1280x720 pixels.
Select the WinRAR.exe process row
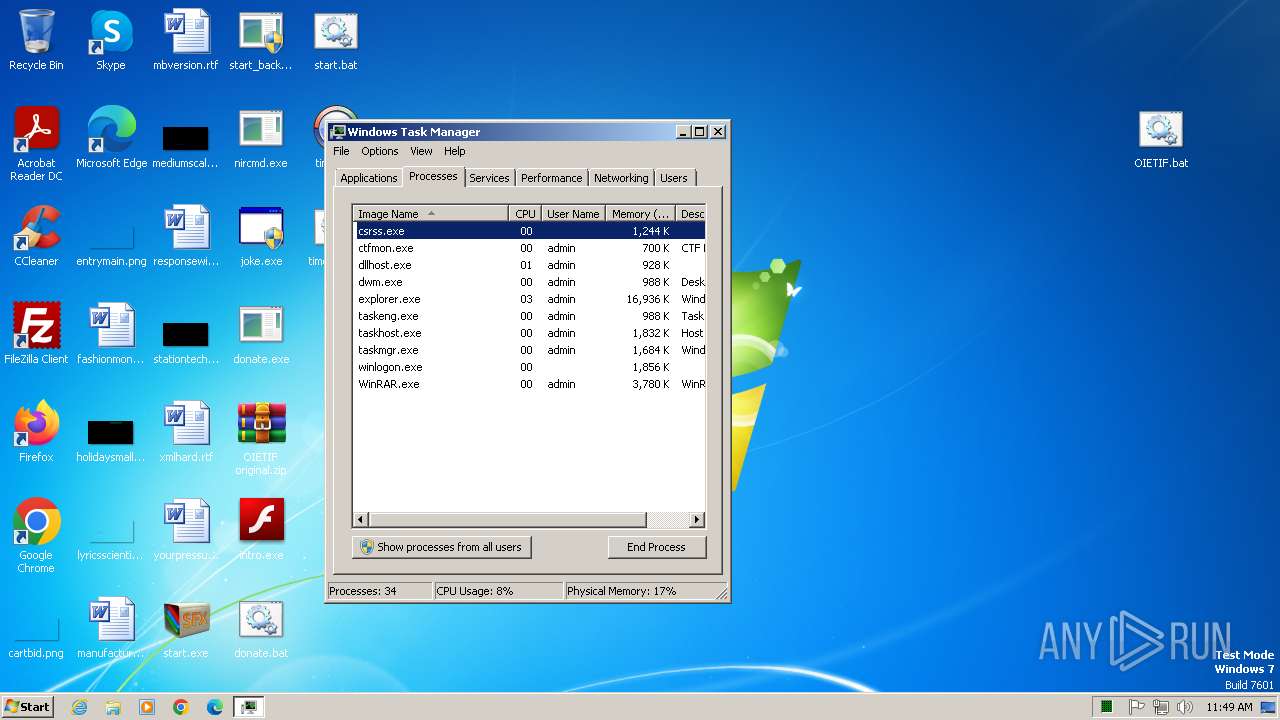(x=530, y=384)
